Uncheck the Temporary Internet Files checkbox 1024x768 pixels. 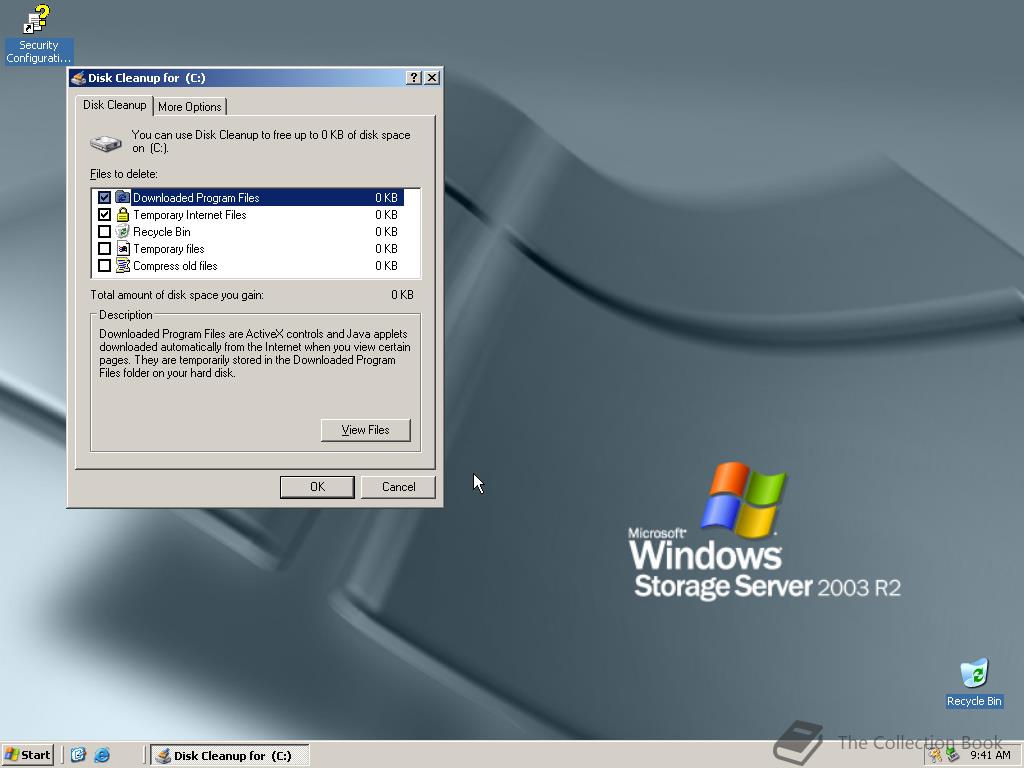104,214
